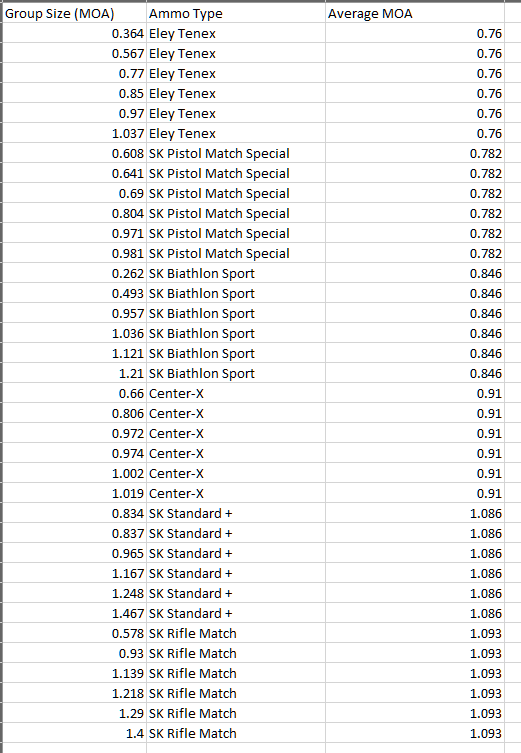The width and height of the screenshot is (521, 753).
Task: Click the cell with group size 0.364
Action: 74,34
